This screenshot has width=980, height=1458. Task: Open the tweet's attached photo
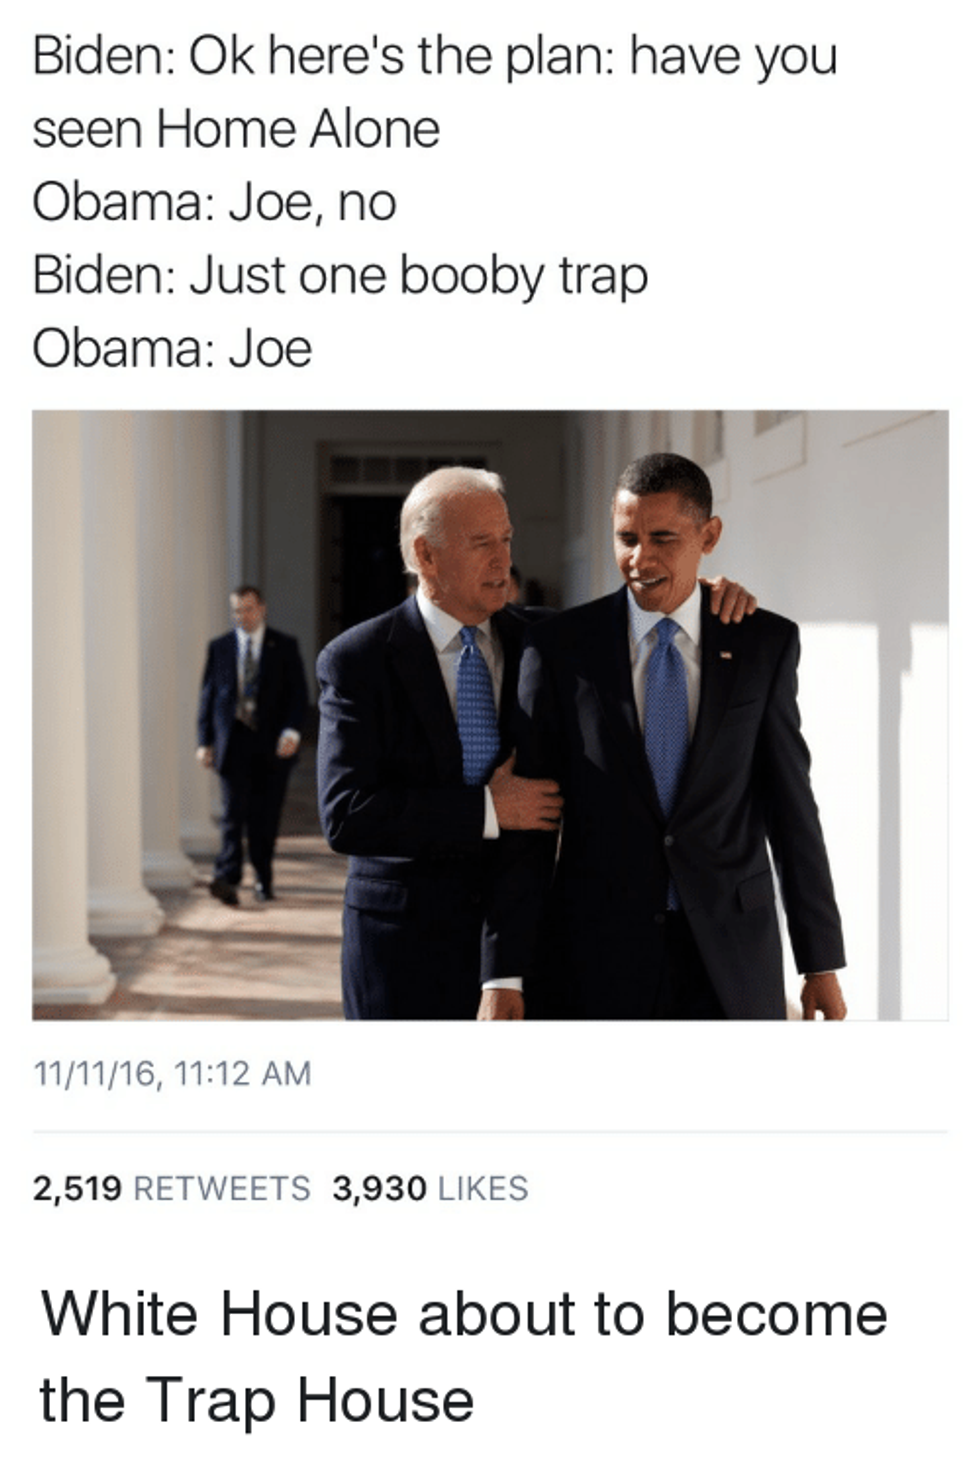click(490, 715)
